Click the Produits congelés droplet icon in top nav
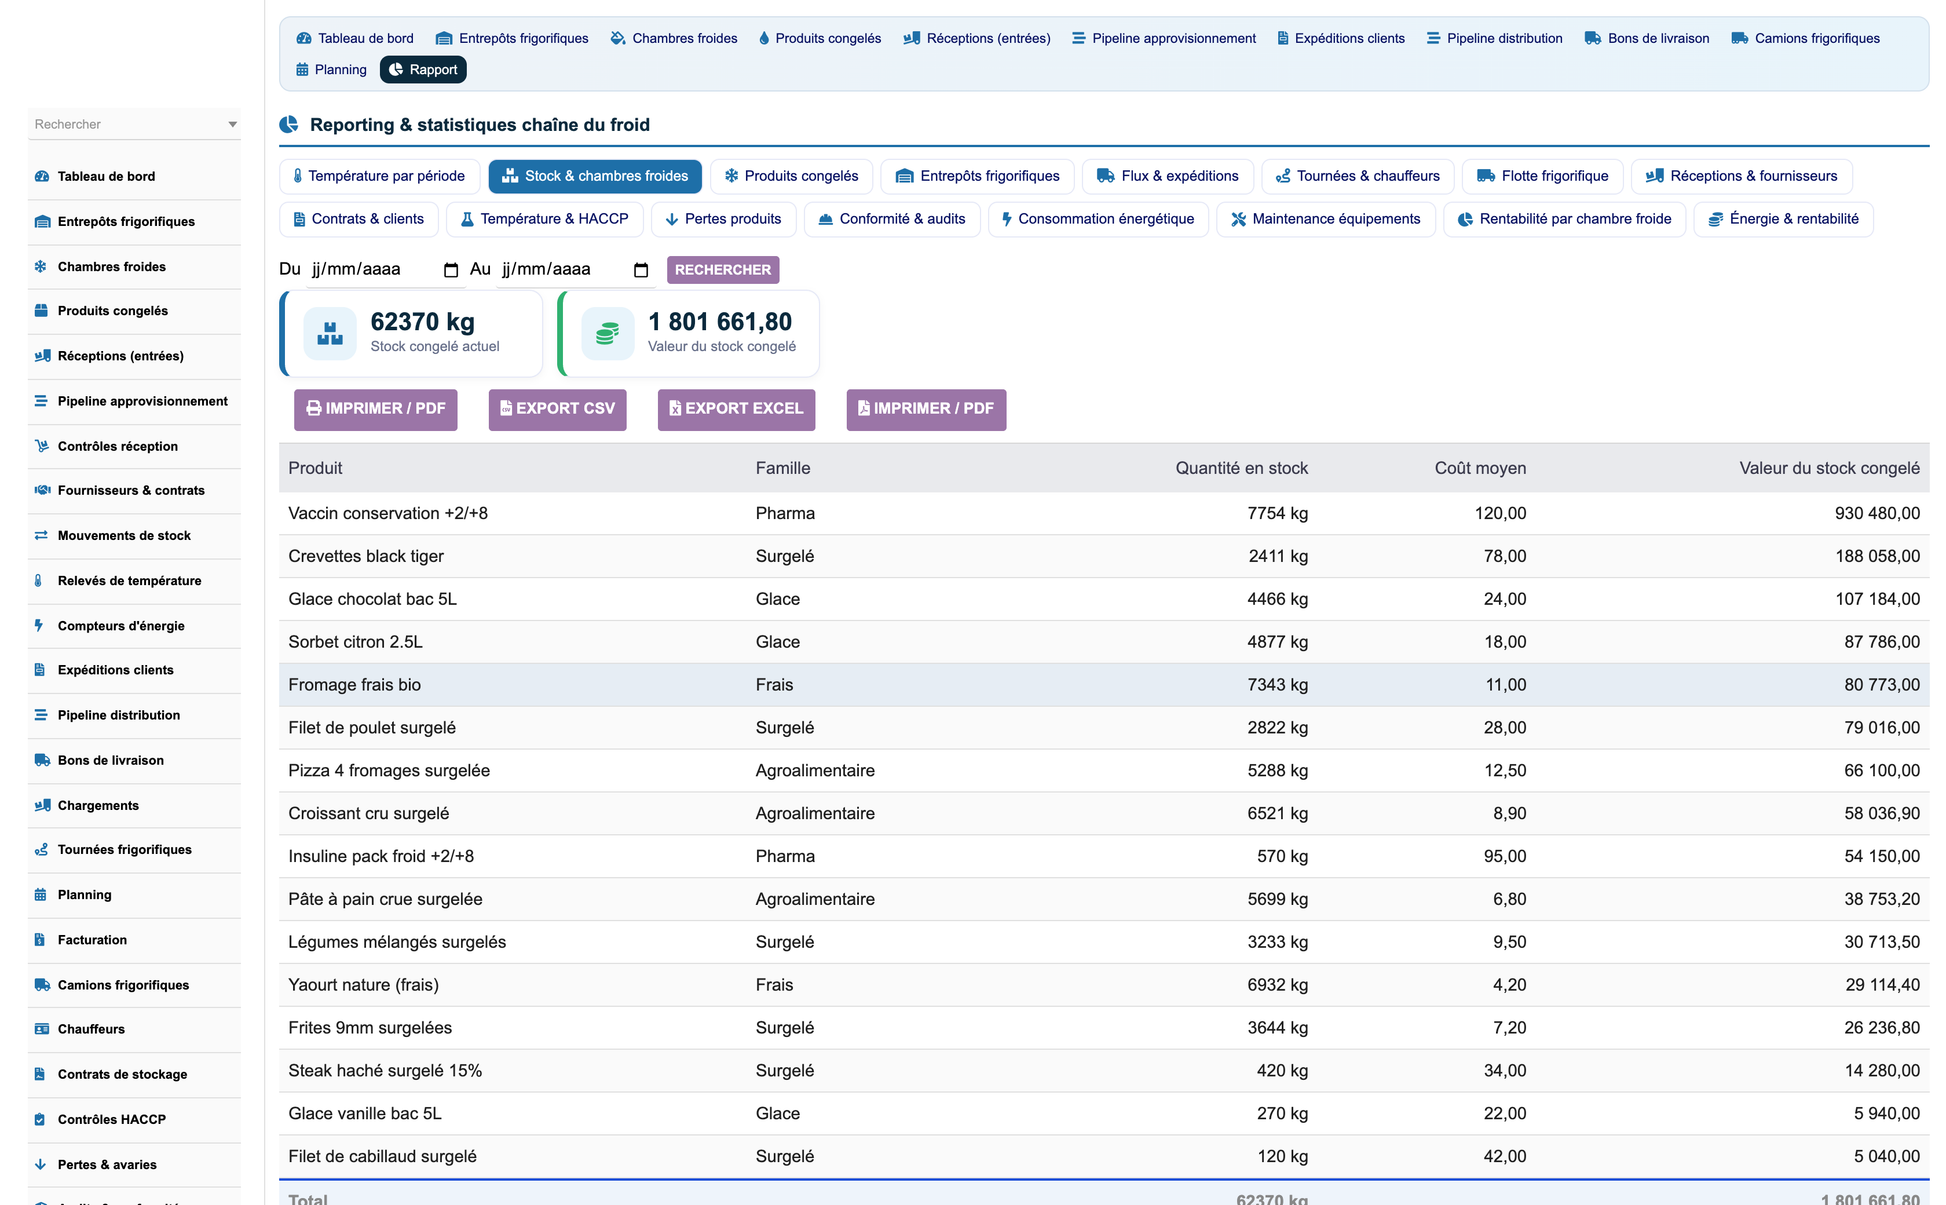Image resolution: width=1946 pixels, height=1205 pixels. 764,38
